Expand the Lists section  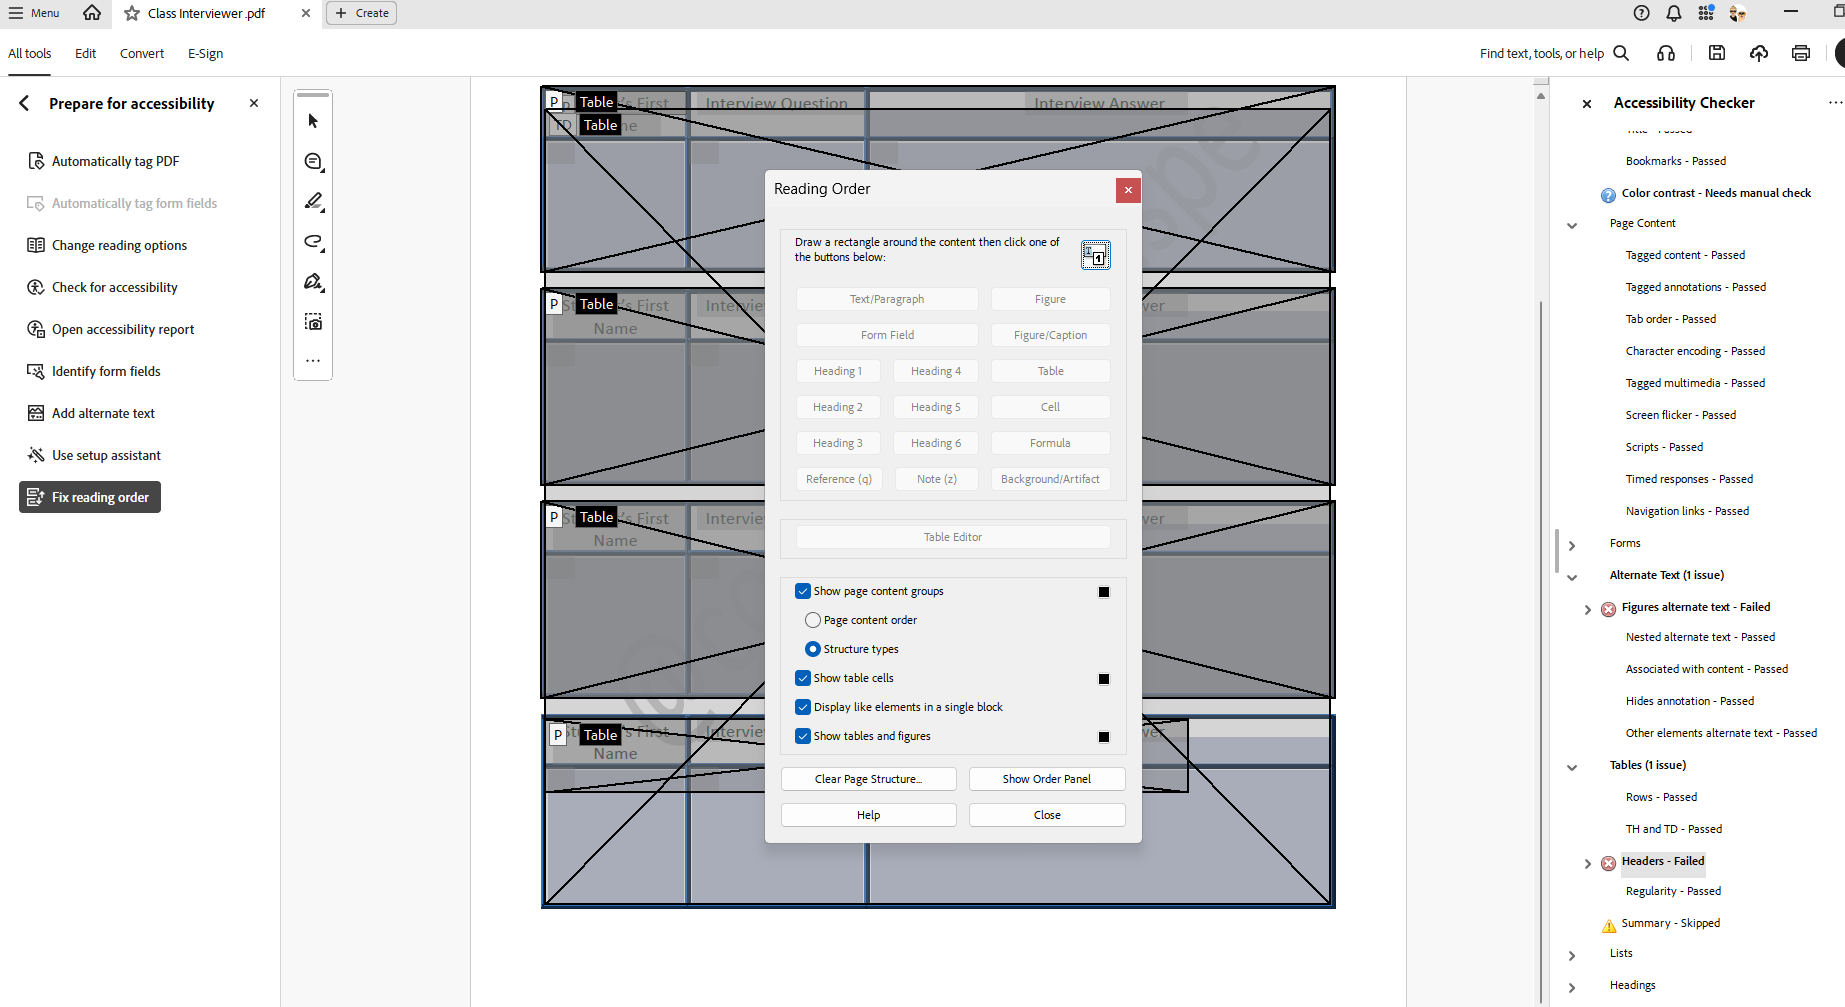click(1572, 955)
